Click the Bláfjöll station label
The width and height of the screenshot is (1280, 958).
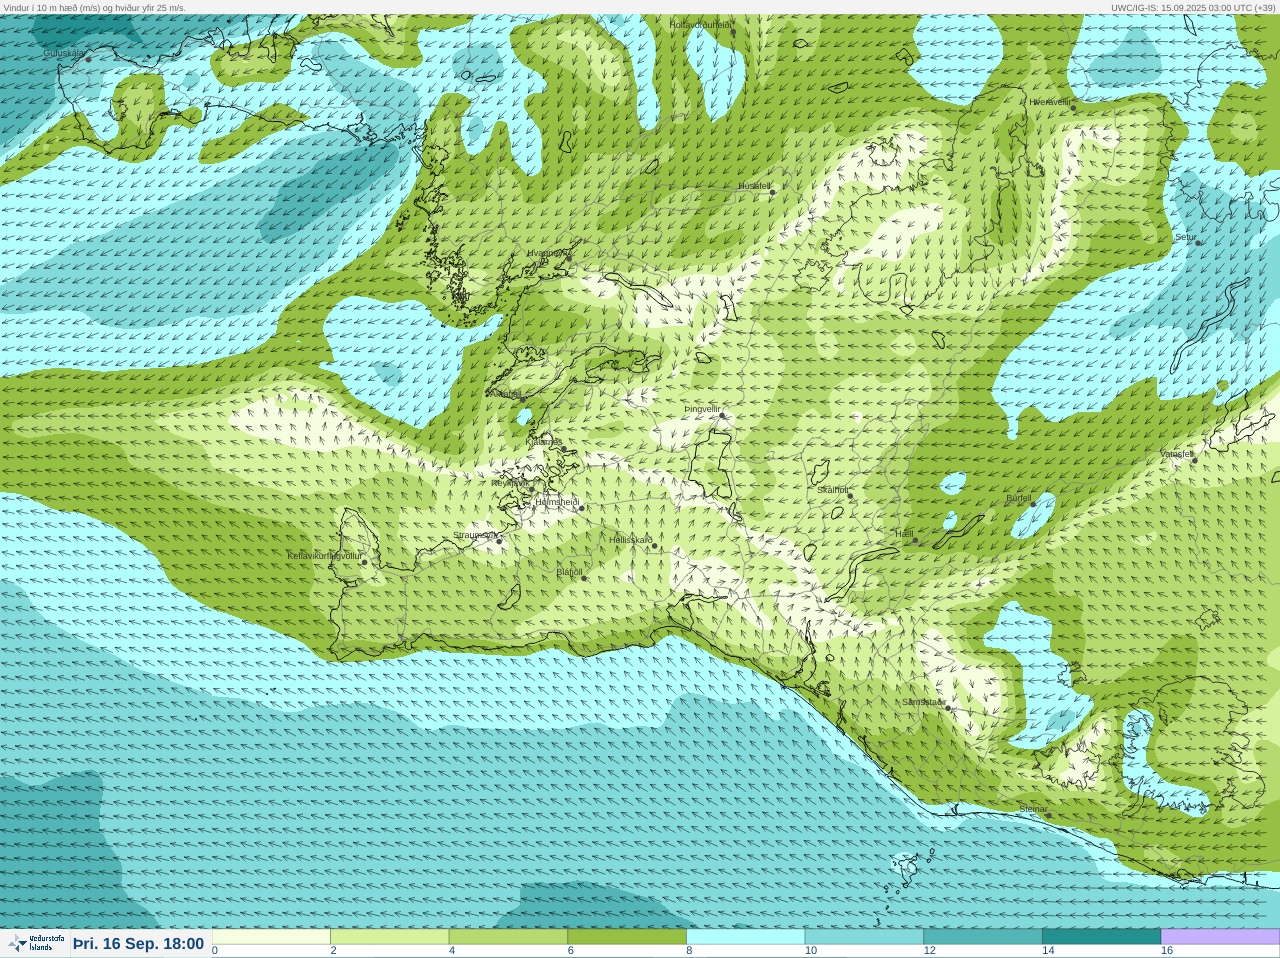[x=569, y=572]
